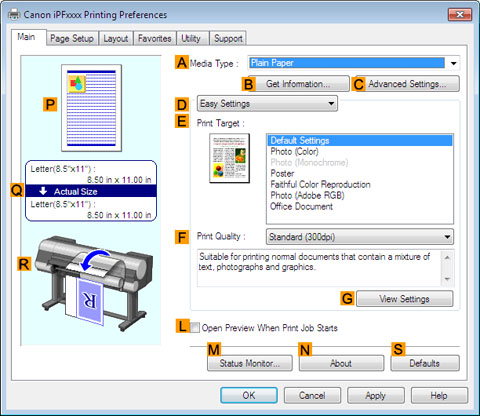Open the Print Quality dropdown
The image size is (480, 416).
tap(360, 237)
